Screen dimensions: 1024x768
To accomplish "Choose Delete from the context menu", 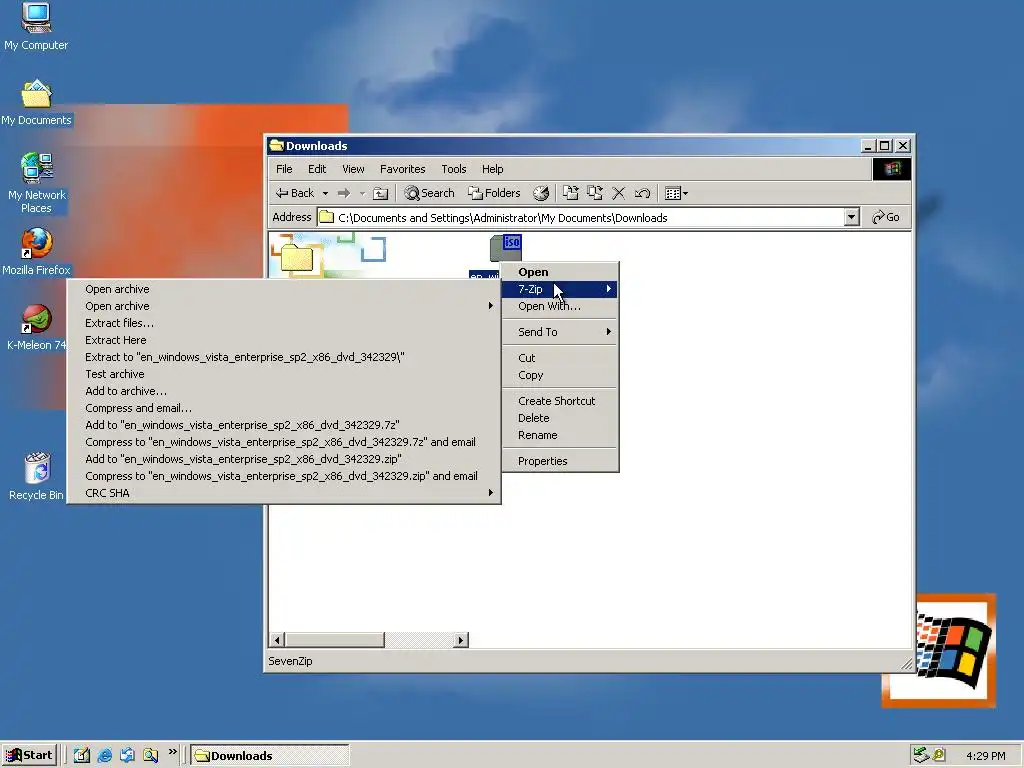I will coord(560,418).
